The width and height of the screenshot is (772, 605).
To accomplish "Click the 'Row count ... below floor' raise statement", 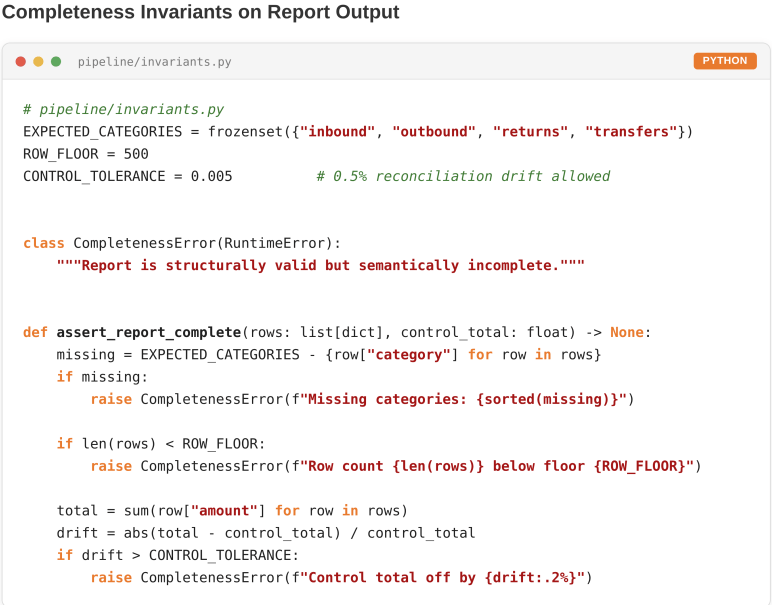I will 396,466.
